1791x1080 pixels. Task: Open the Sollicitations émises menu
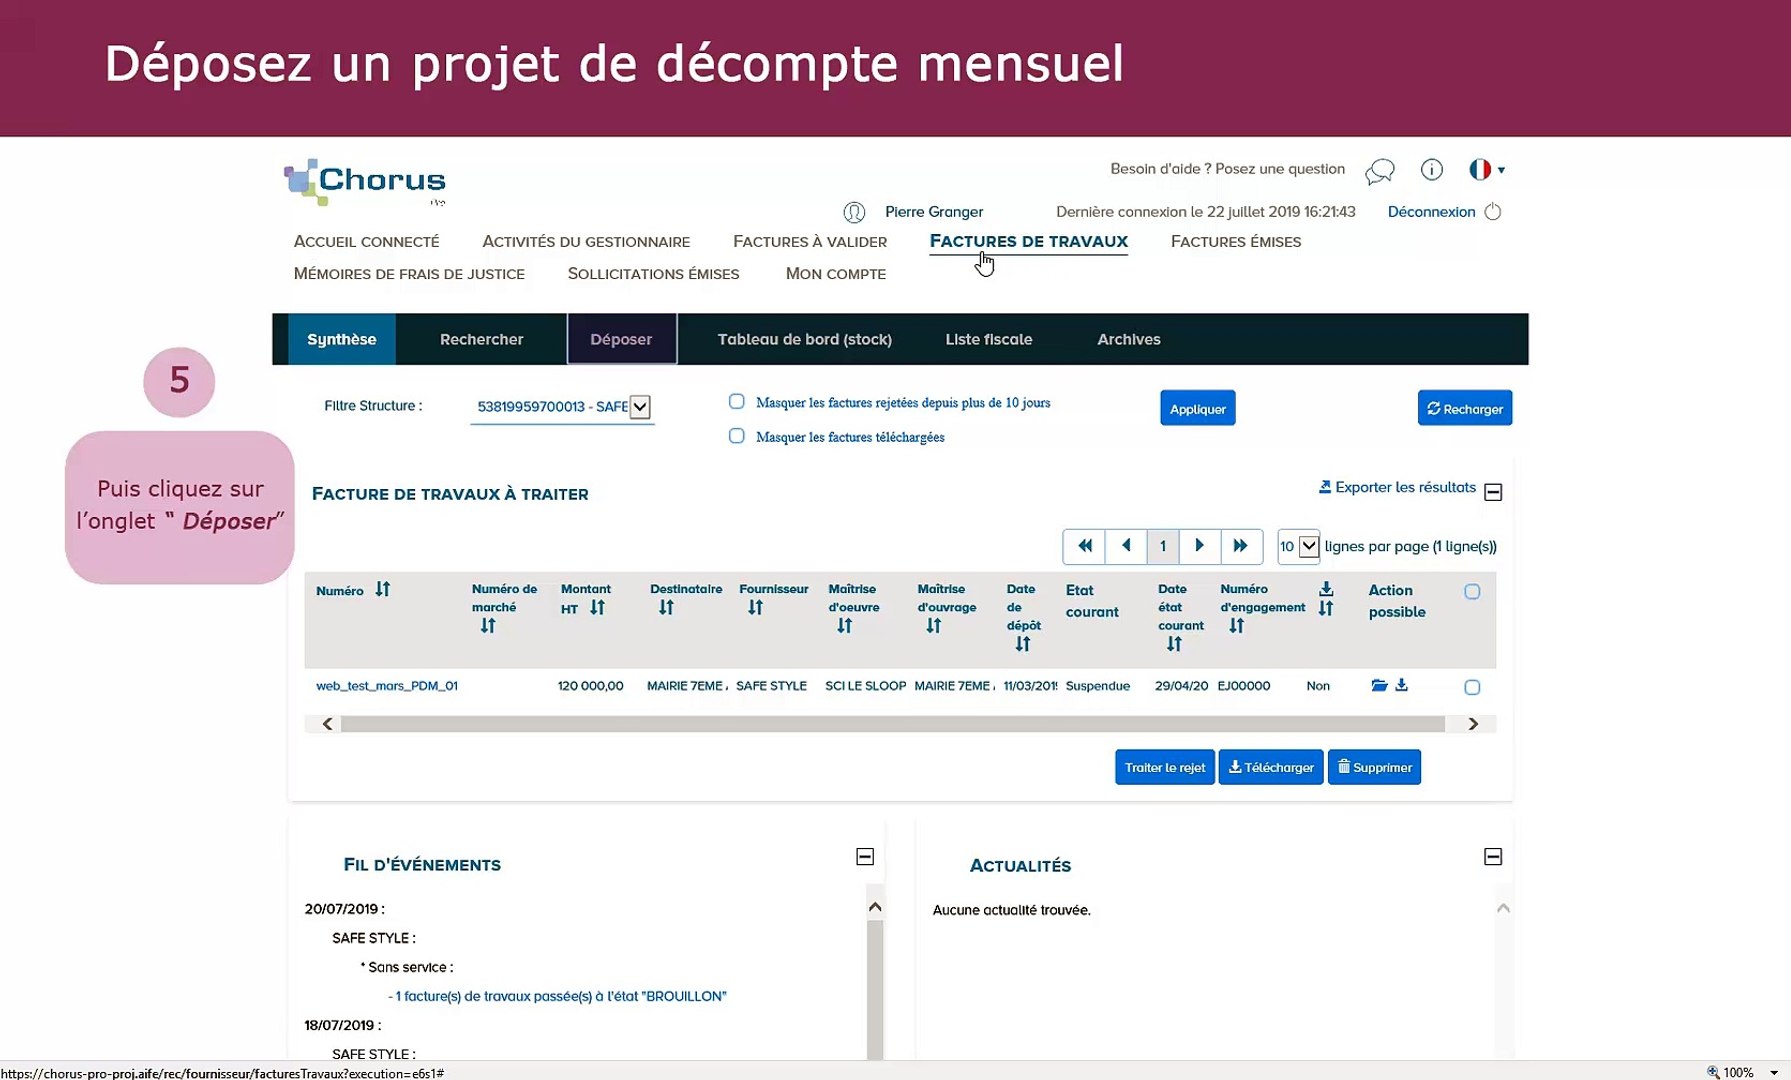654,274
